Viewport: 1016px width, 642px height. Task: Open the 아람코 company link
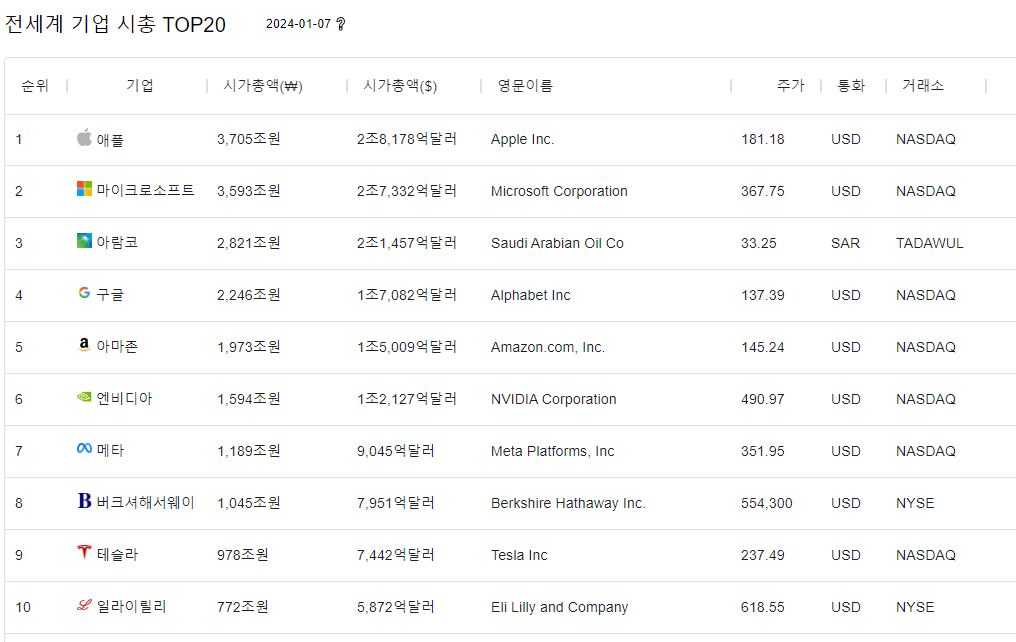tap(117, 242)
